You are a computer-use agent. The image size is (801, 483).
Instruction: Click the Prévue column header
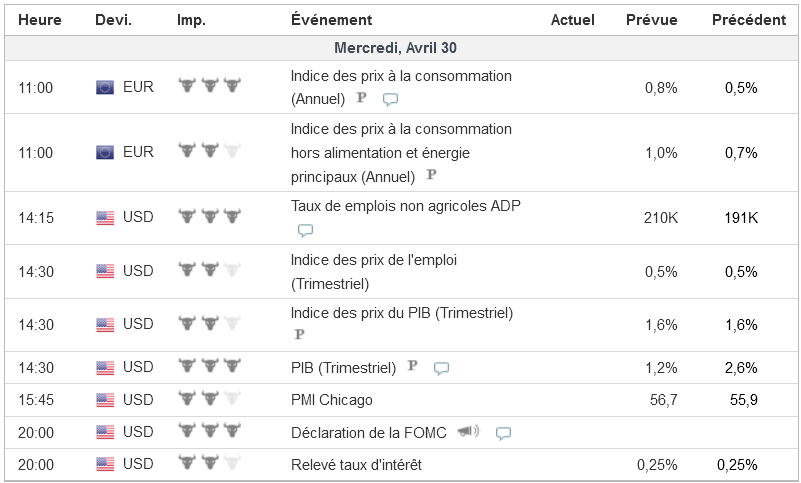tap(651, 20)
